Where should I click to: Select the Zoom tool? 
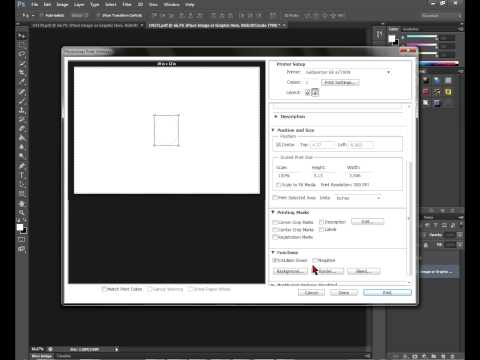point(22,212)
